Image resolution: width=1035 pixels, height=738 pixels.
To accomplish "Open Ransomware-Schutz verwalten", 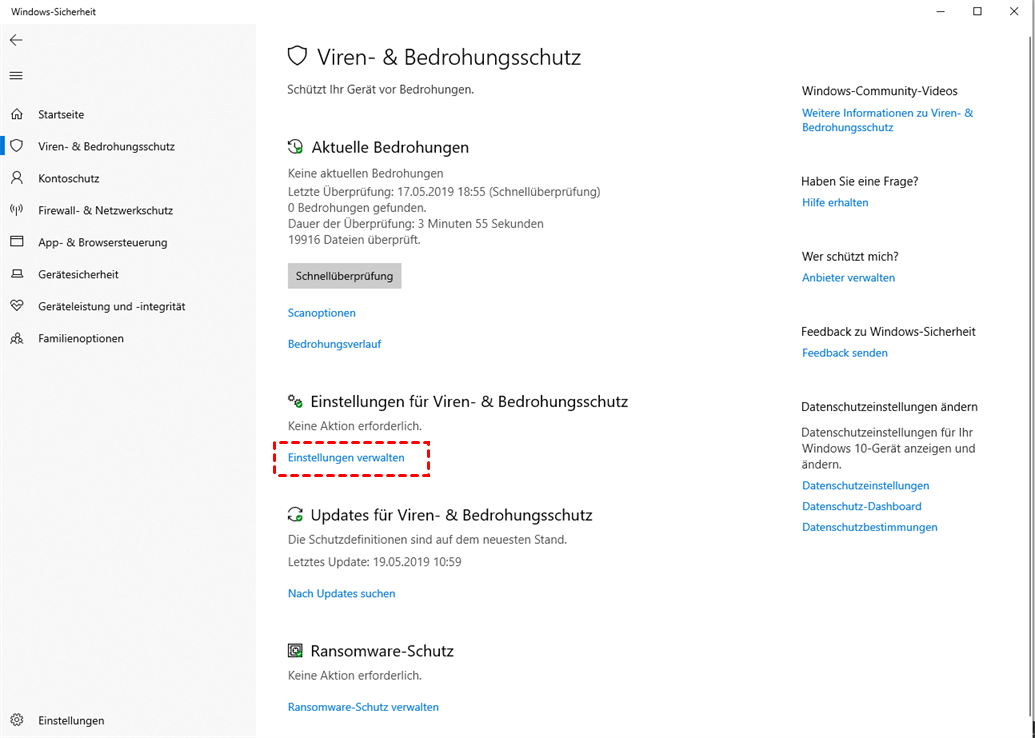I will (x=363, y=707).
